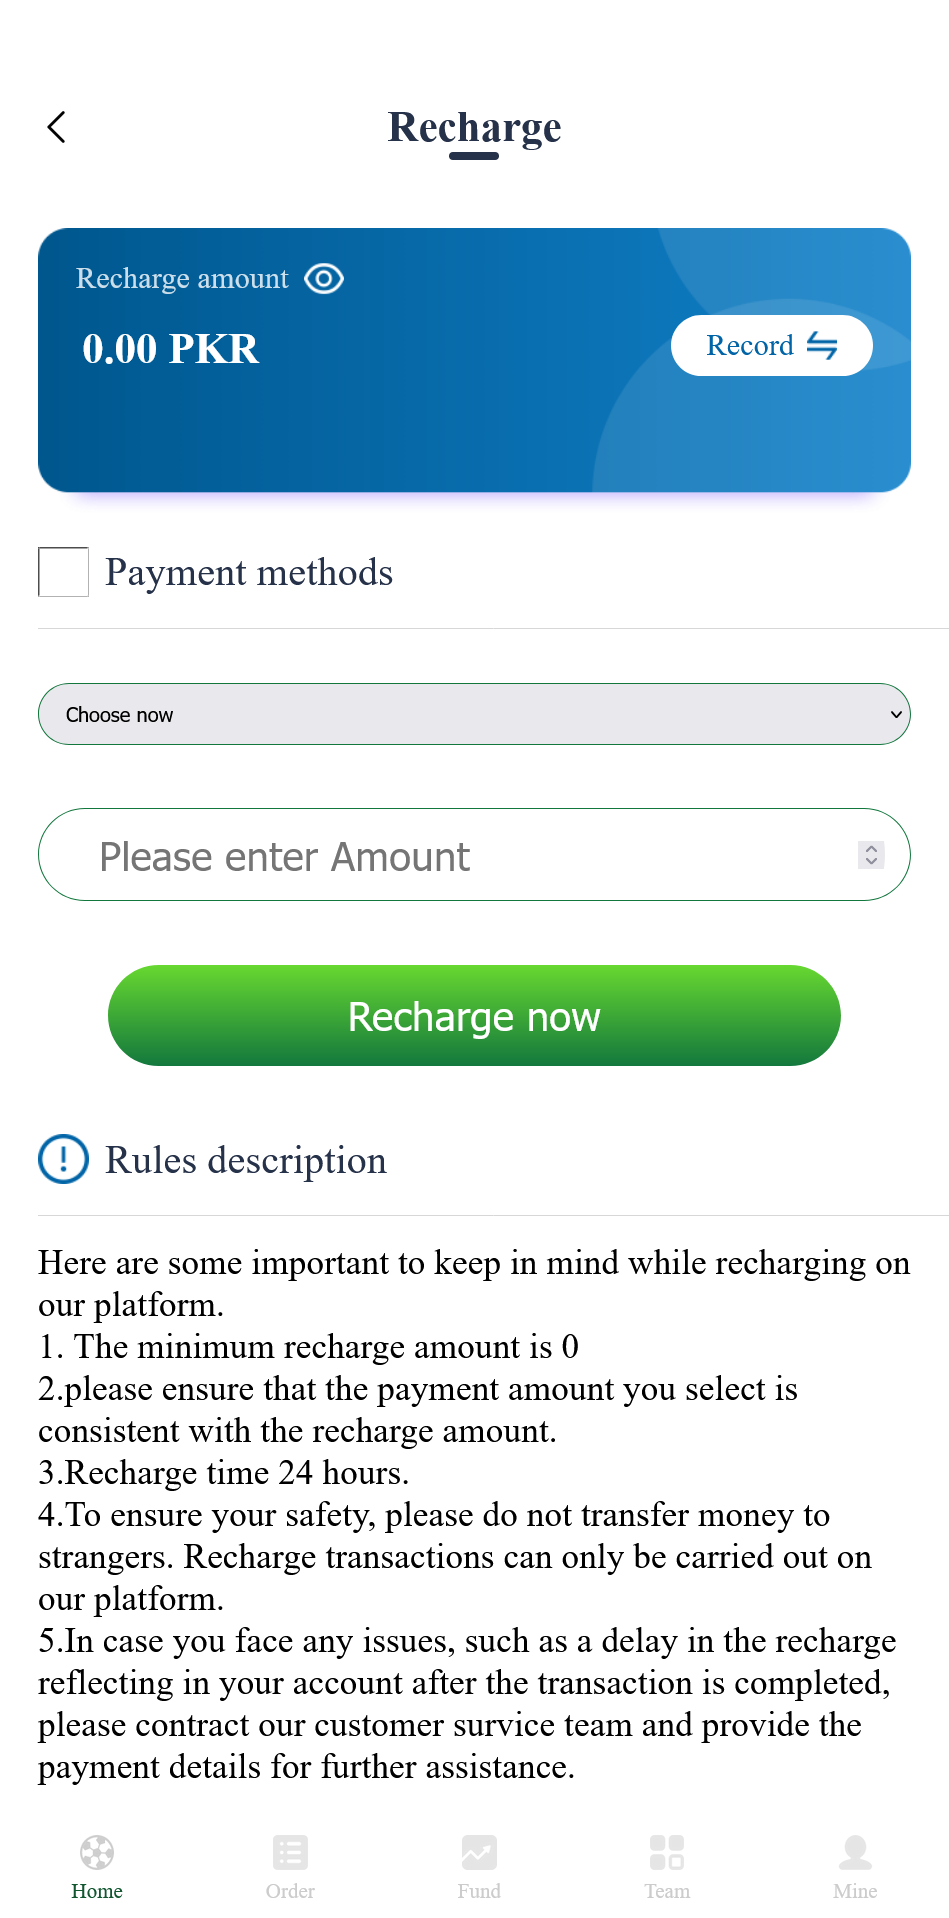Switch to the Team tab label
The image size is (949, 1918).
[667, 1891]
